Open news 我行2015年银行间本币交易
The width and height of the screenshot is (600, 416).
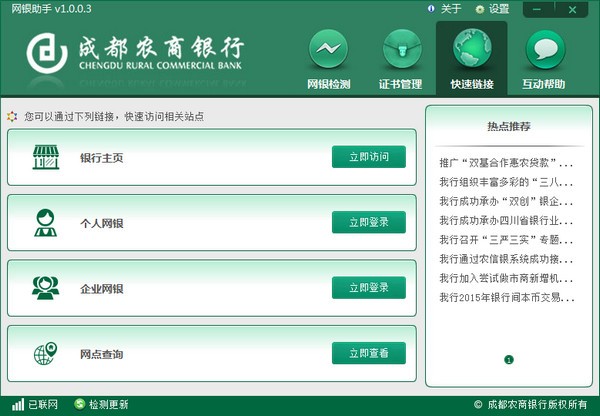coord(506,297)
